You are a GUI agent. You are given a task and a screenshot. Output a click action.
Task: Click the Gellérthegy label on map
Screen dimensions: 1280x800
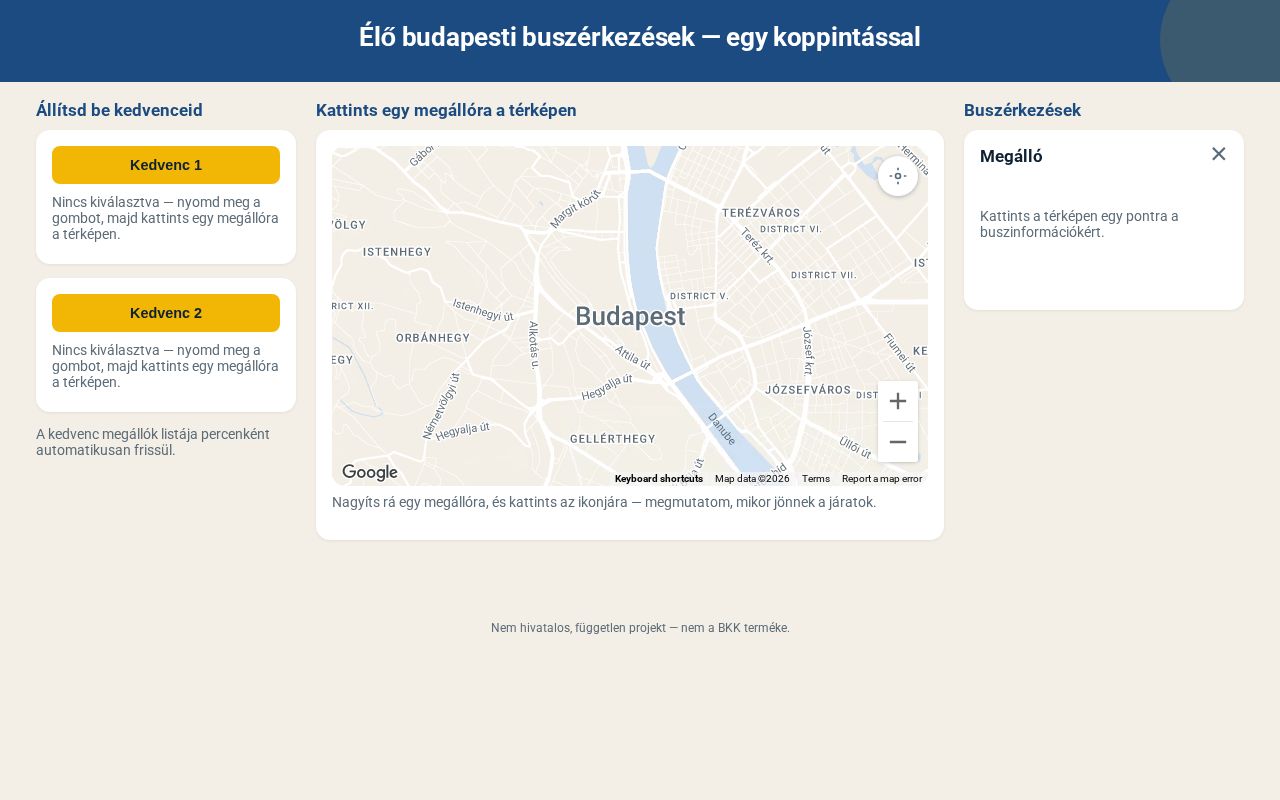click(x=613, y=439)
